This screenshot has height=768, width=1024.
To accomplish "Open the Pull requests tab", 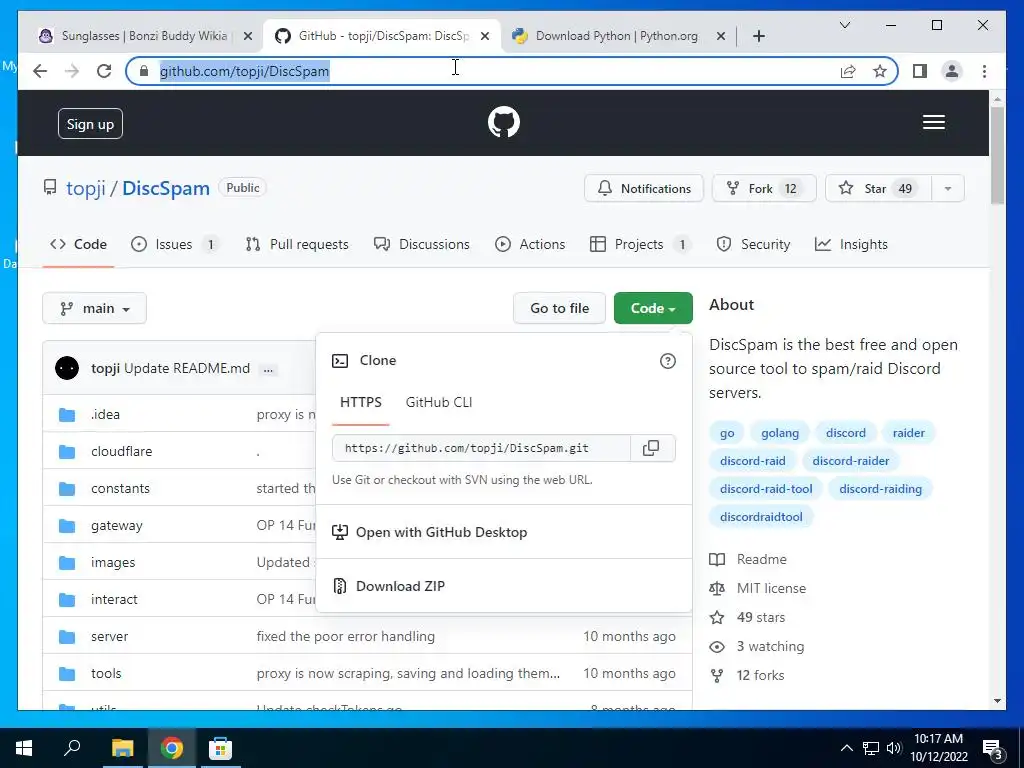I will coord(296,244).
